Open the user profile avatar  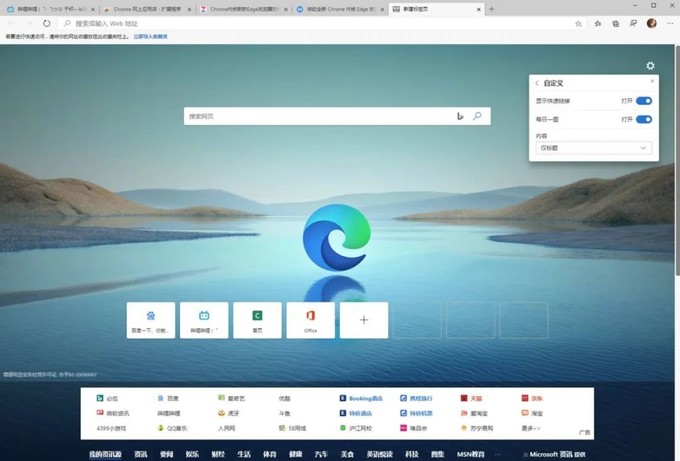pyautogui.click(x=651, y=23)
